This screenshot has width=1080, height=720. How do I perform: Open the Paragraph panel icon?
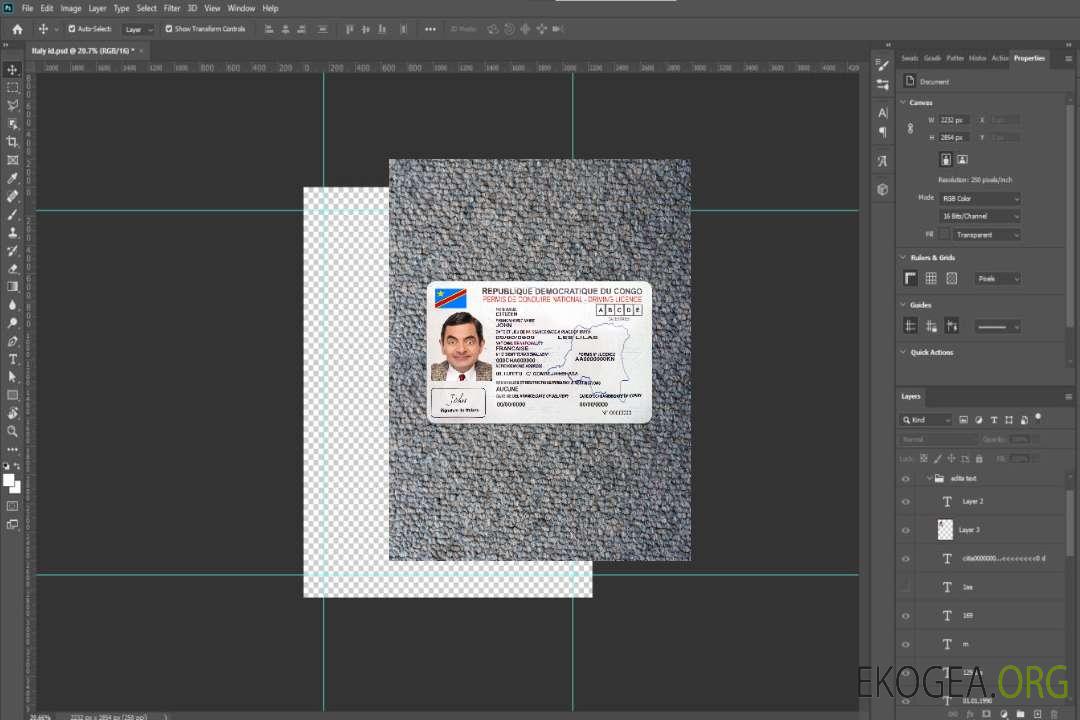pos(883,132)
